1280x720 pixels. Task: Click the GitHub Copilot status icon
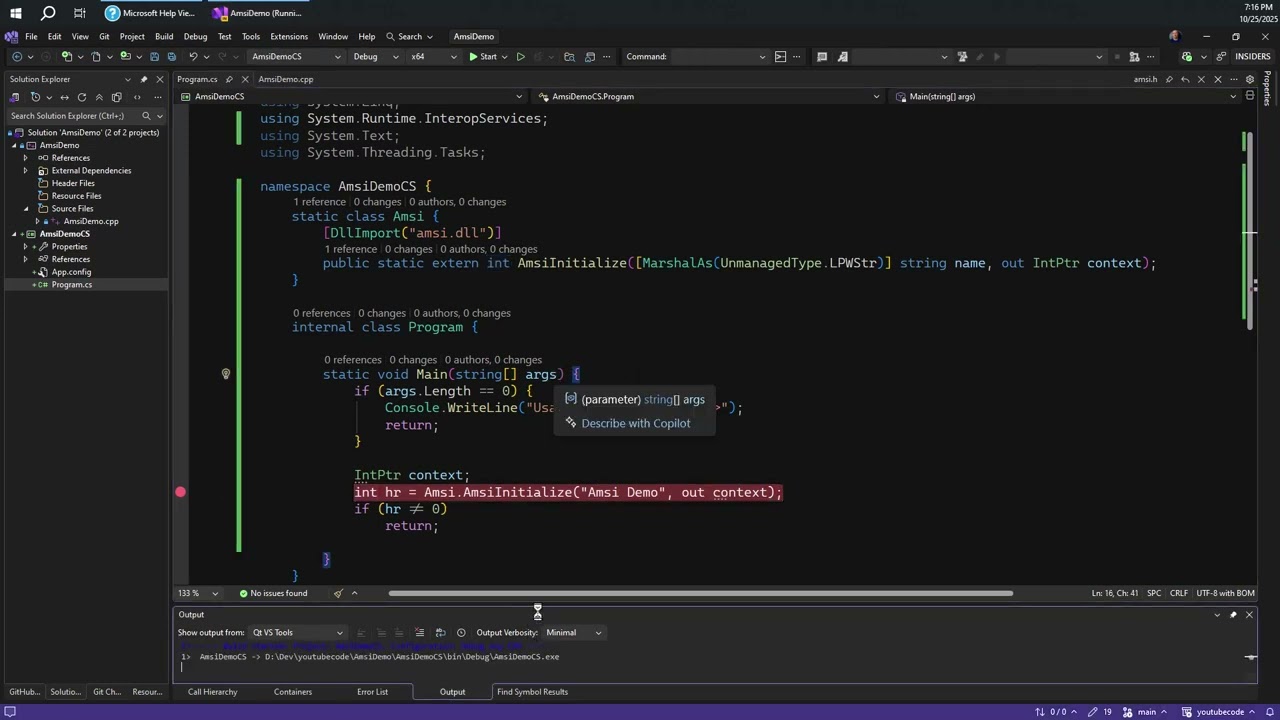[x=1186, y=56]
